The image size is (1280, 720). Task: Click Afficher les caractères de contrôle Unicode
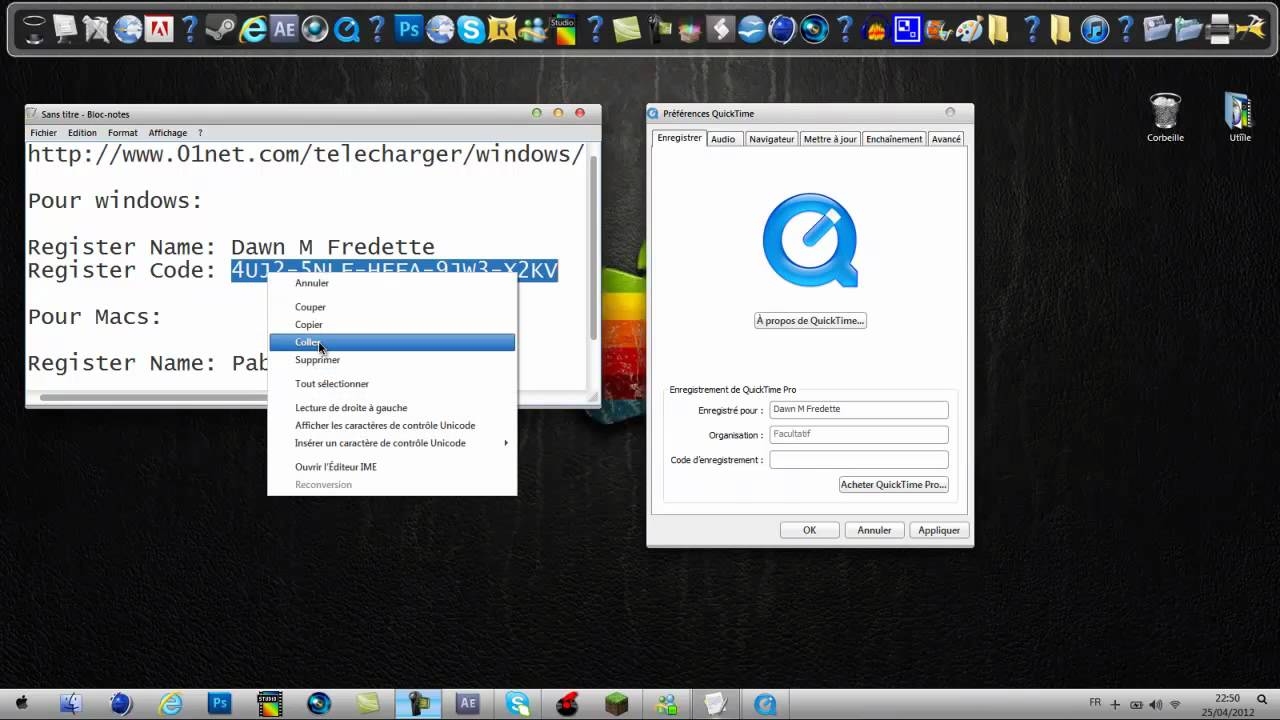tap(392, 425)
